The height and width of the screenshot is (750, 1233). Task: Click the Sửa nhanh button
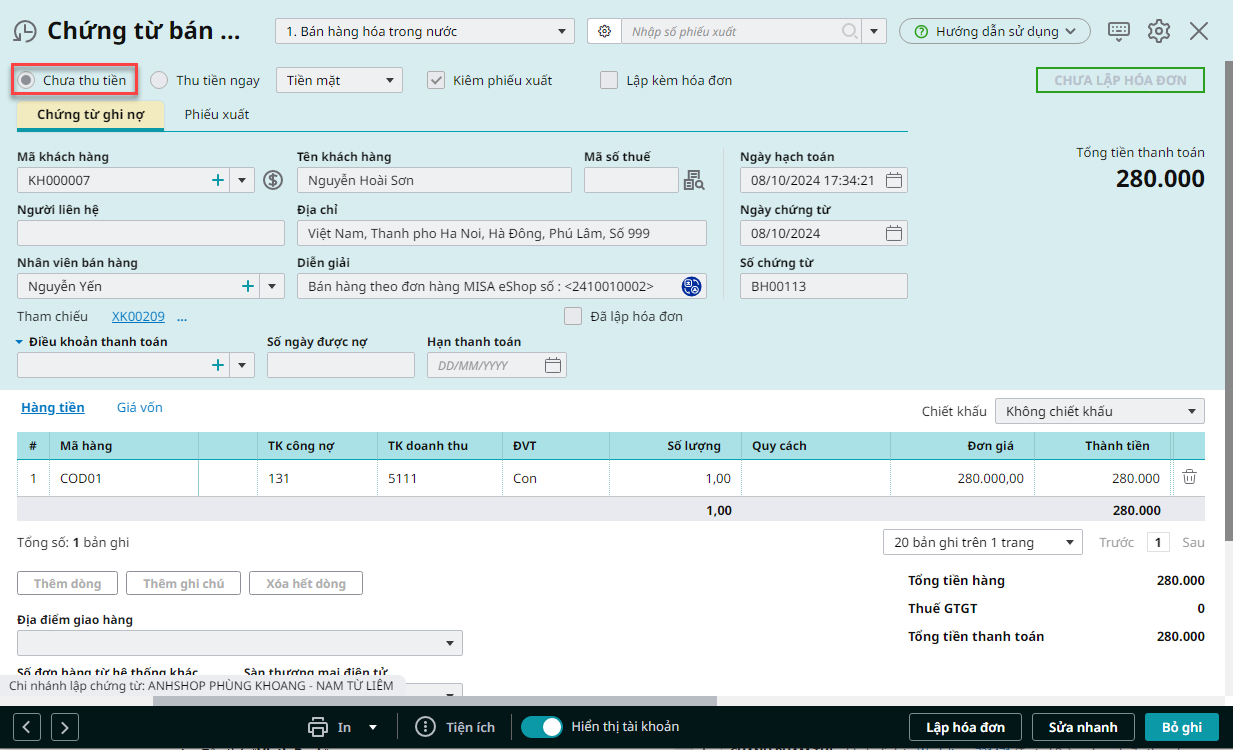click(x=1083, y=727)
